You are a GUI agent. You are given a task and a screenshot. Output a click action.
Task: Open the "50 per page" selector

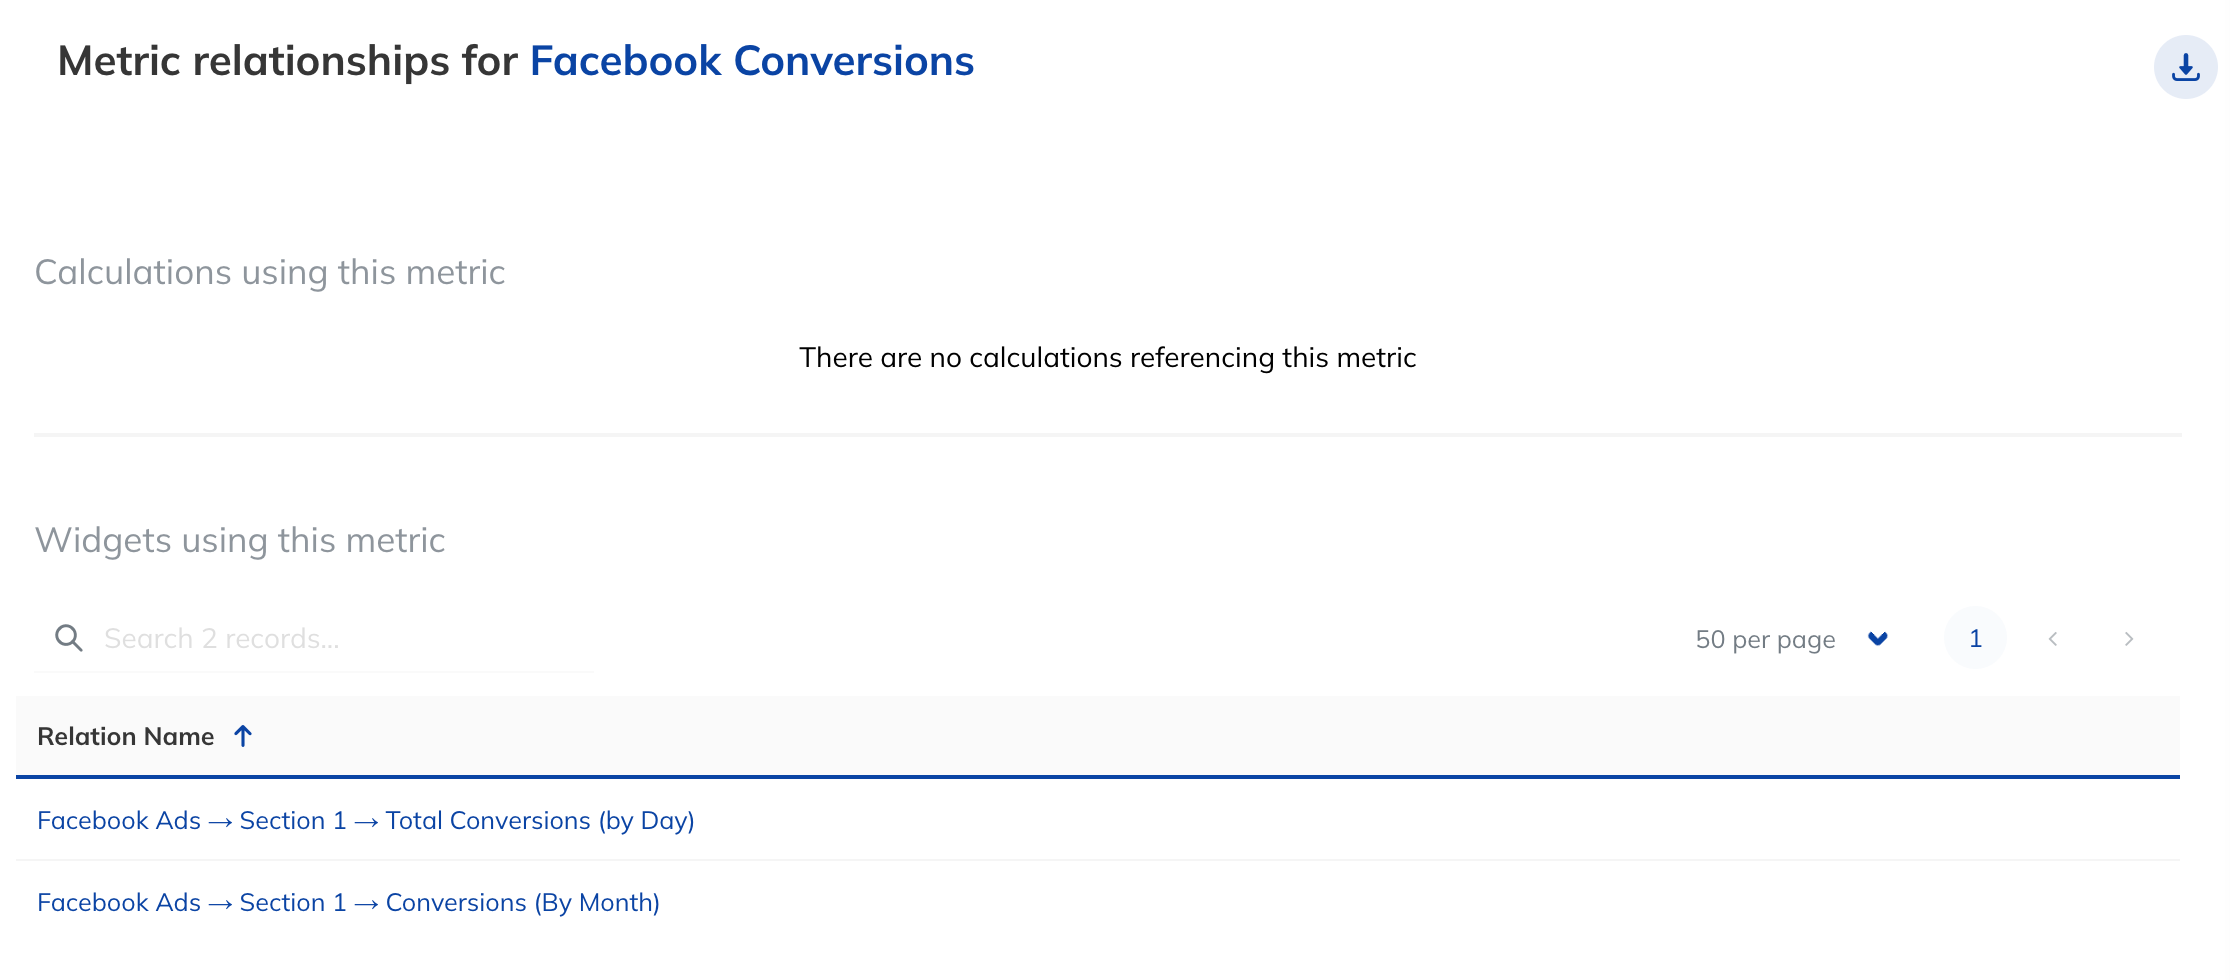point(1765,639)
